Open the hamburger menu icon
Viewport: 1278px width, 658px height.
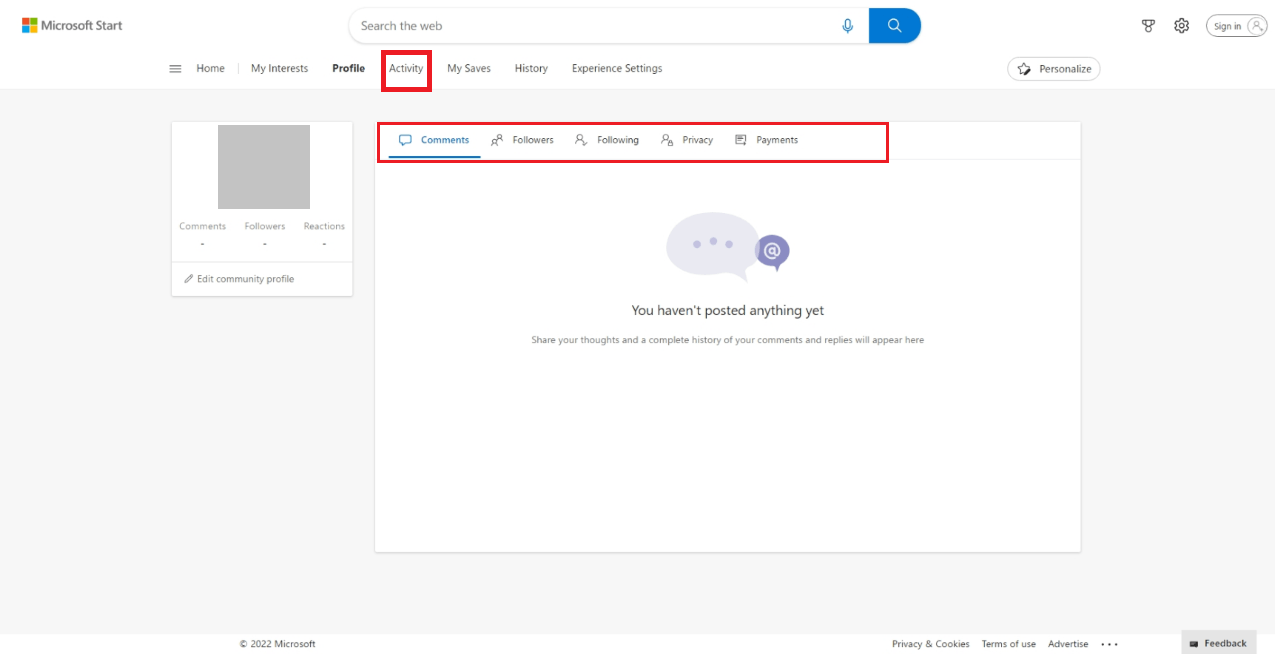pos(175,69)
